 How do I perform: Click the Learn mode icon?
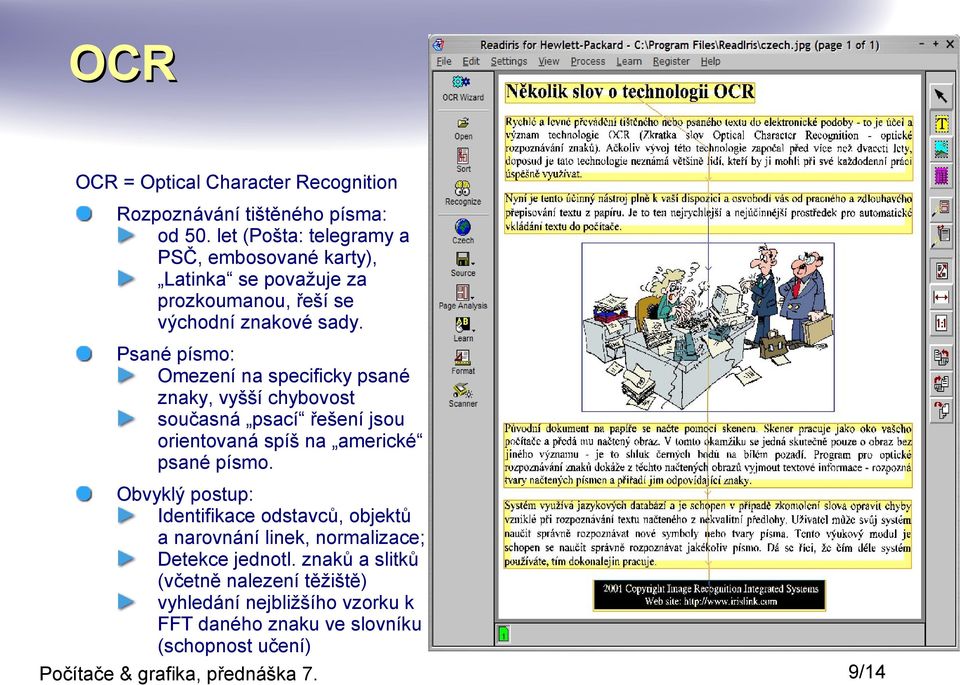[462, 324]
